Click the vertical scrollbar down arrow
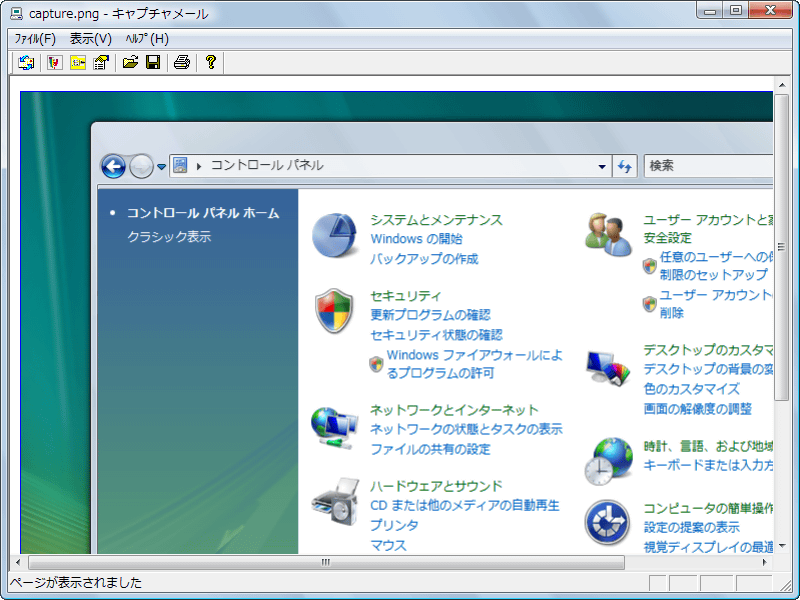Screen dimensions: 800x600 (x=782, y=546)
